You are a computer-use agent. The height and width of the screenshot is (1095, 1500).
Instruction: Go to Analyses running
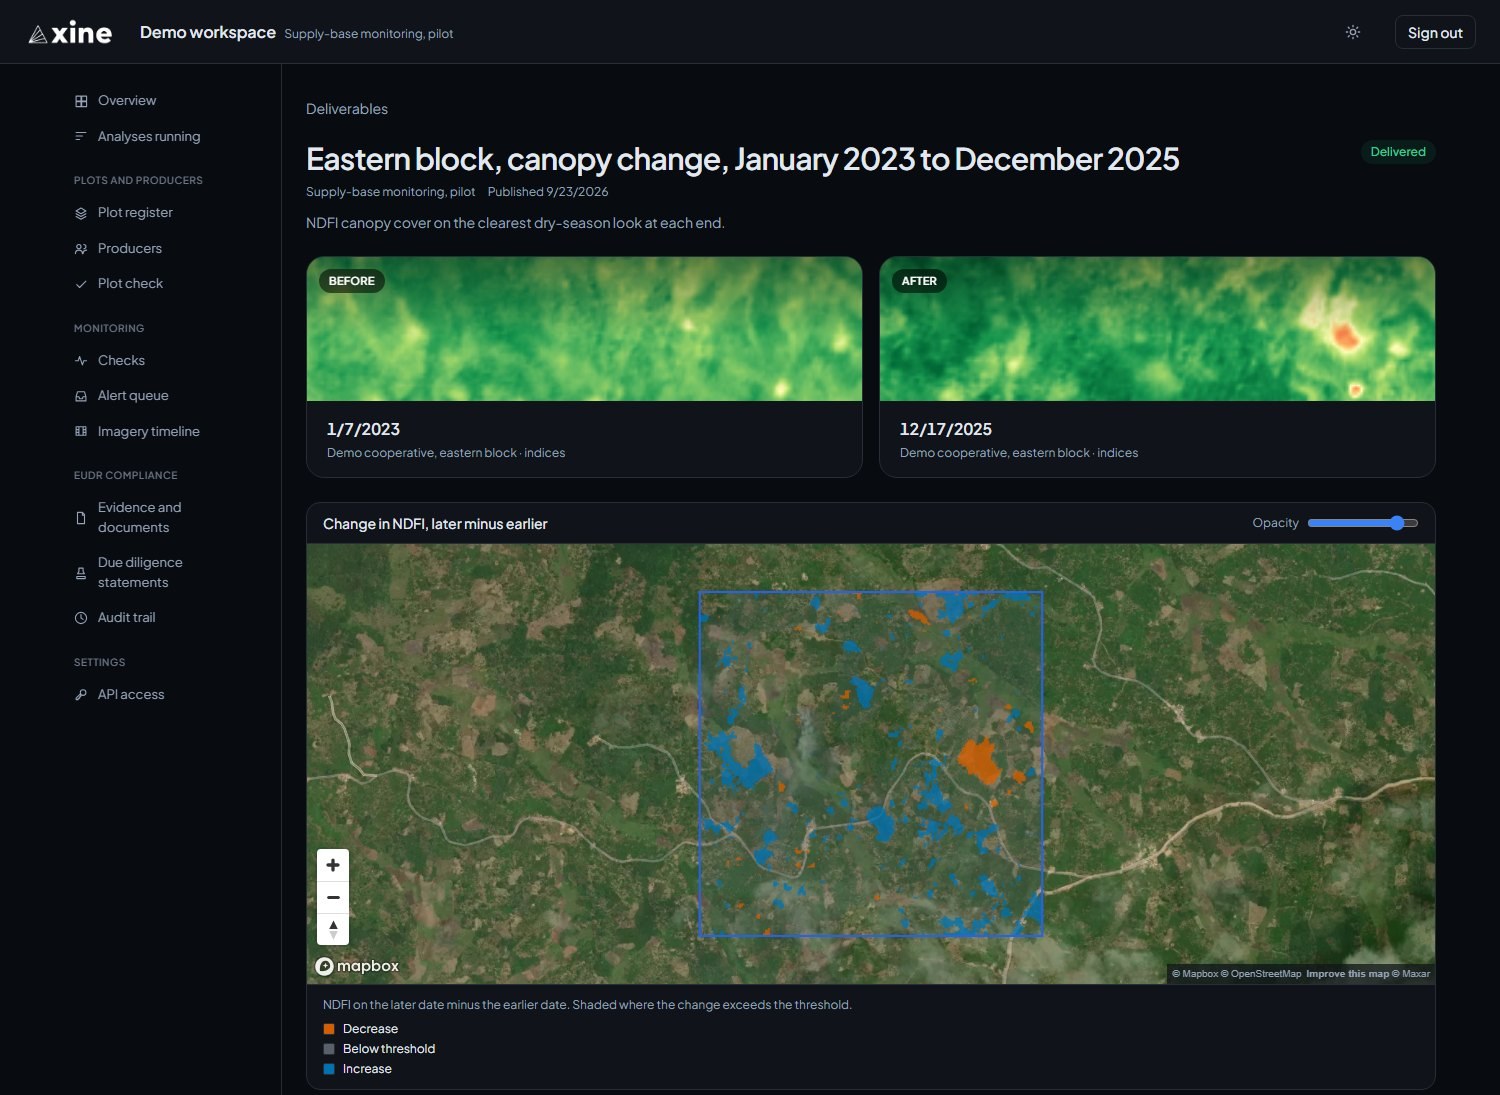(x=149, y=136)
